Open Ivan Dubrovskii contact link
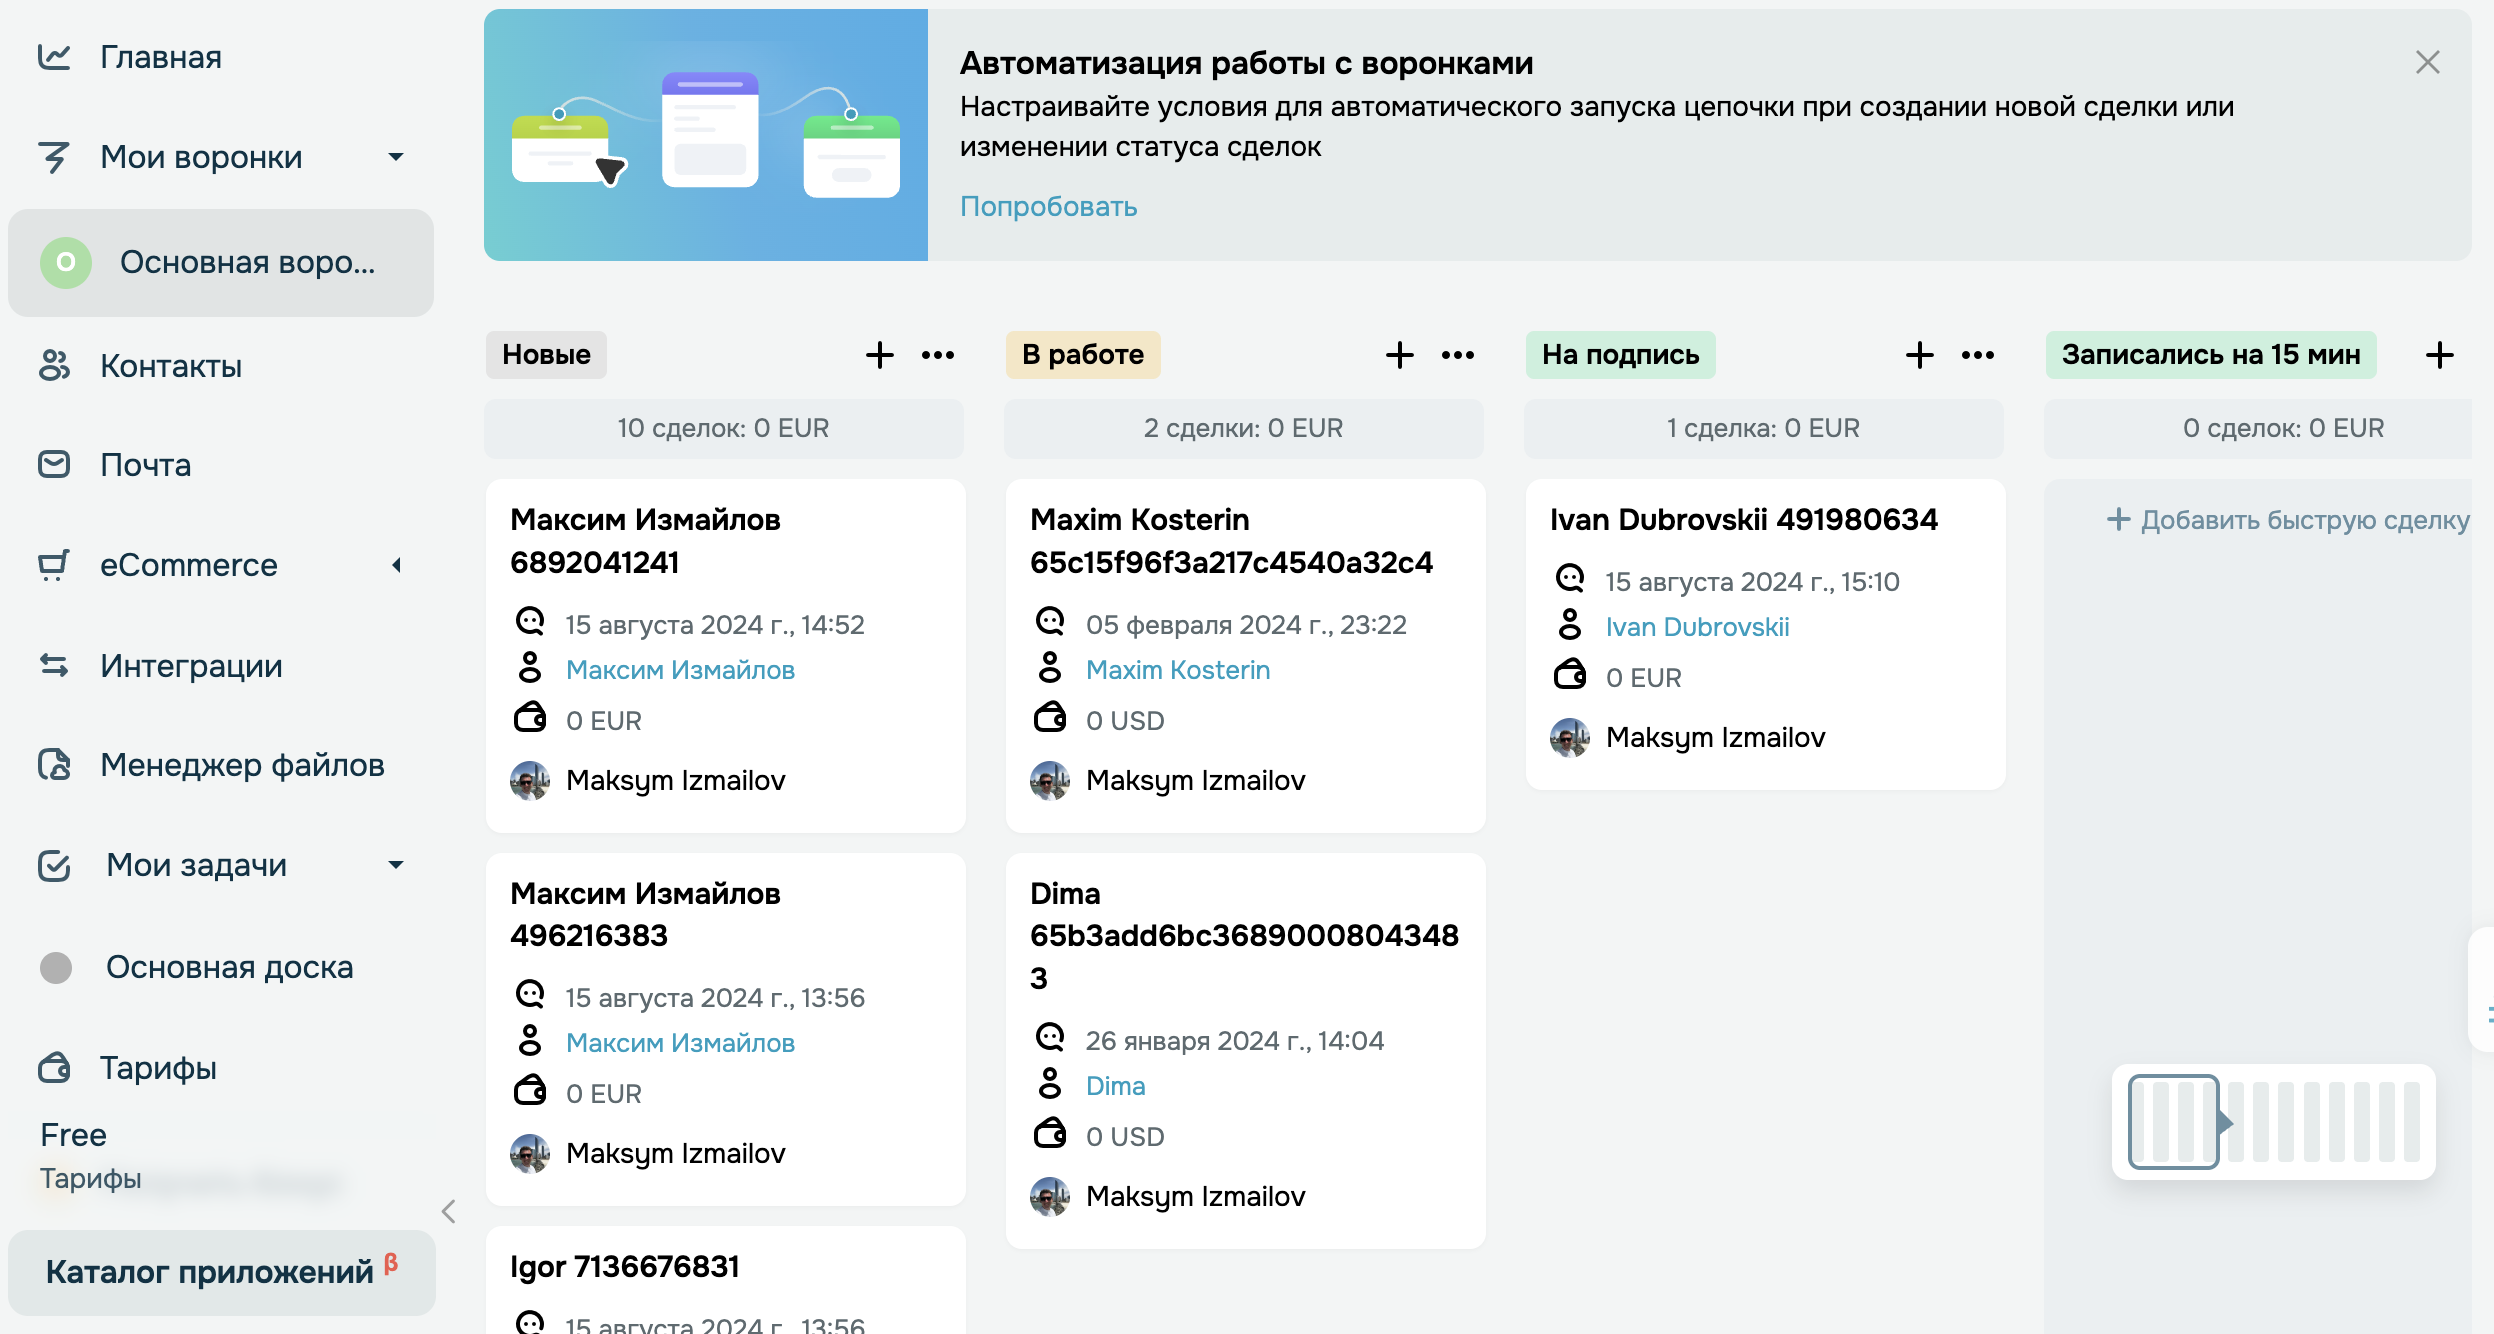The width and height of the screenshot is (2494, 1334). tap(1697, 627)
